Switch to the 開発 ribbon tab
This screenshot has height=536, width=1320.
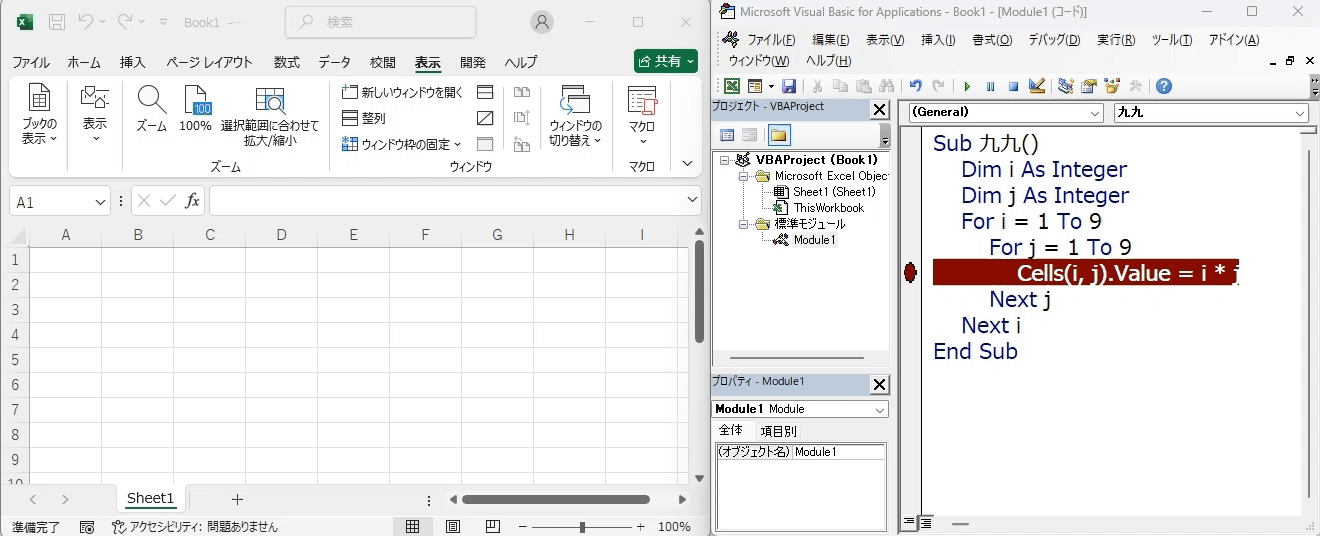(x=473, y=62)
